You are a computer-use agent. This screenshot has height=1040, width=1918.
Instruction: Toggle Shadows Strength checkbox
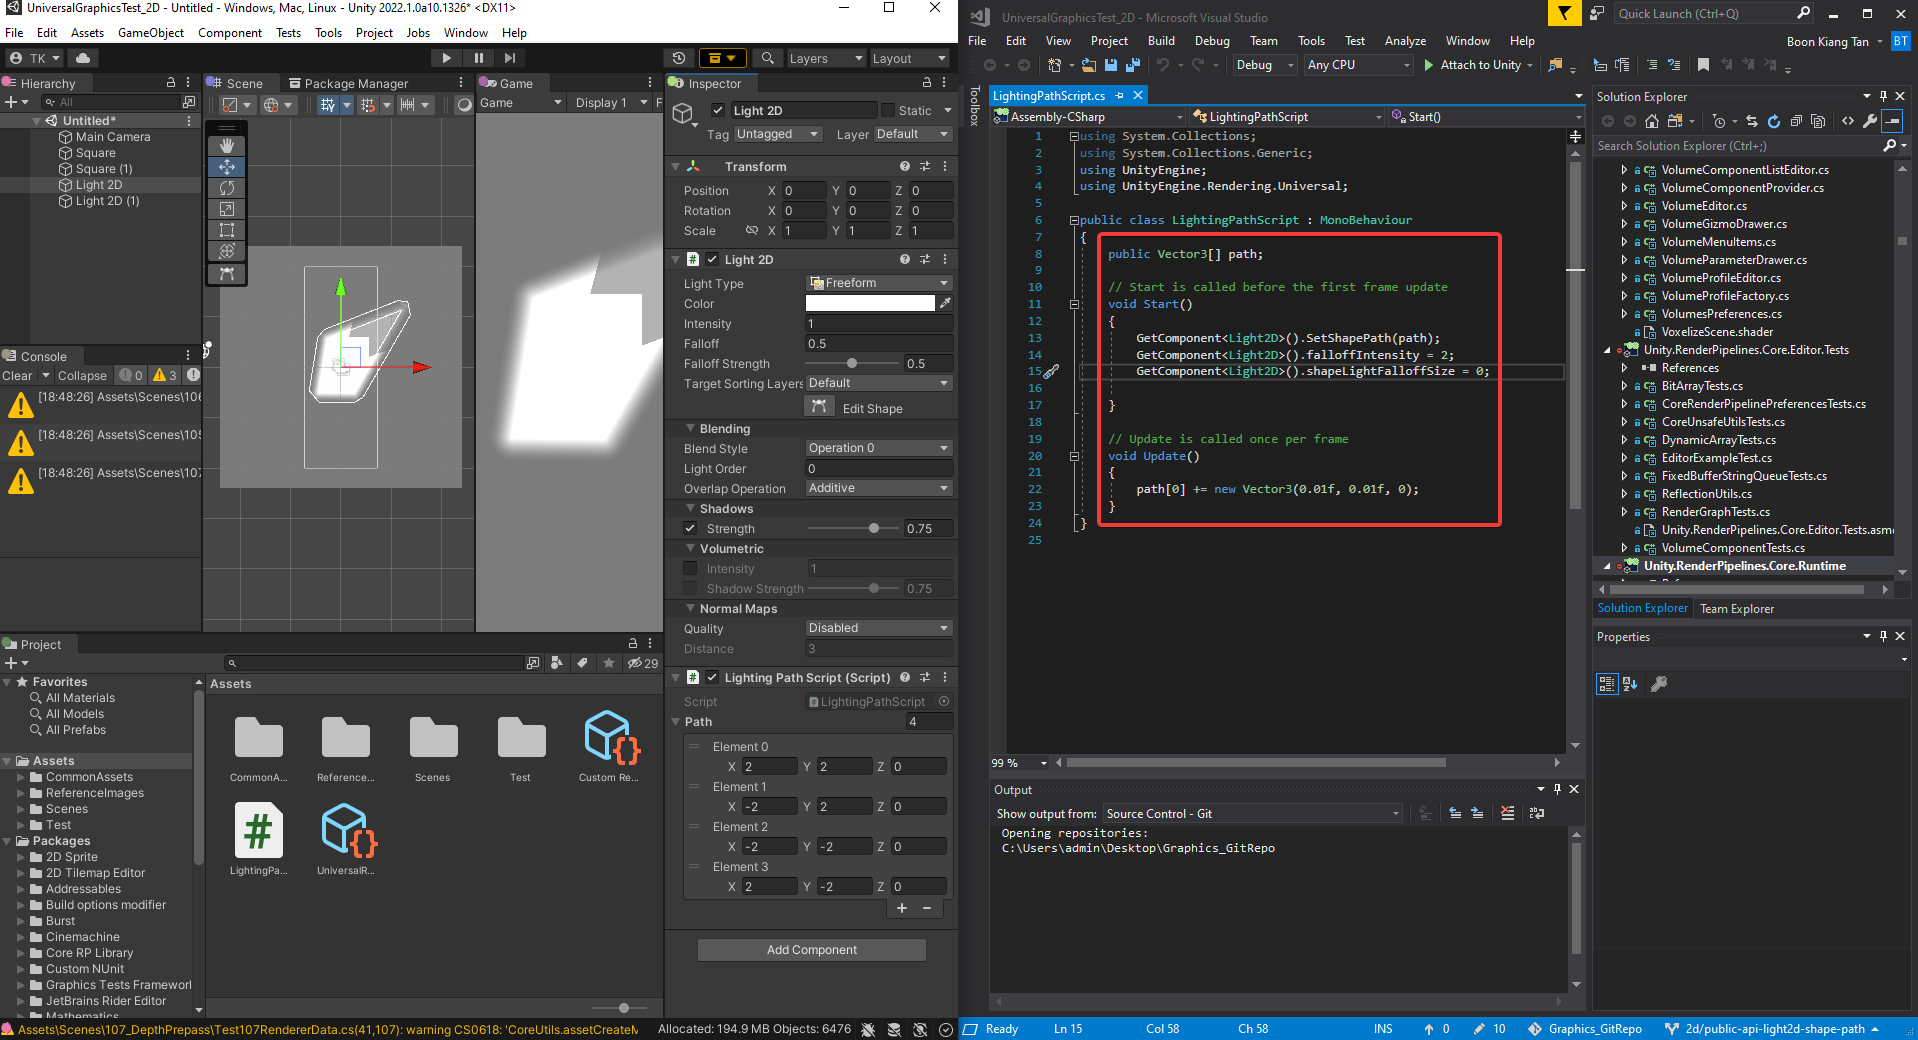(x=690, y=528)
